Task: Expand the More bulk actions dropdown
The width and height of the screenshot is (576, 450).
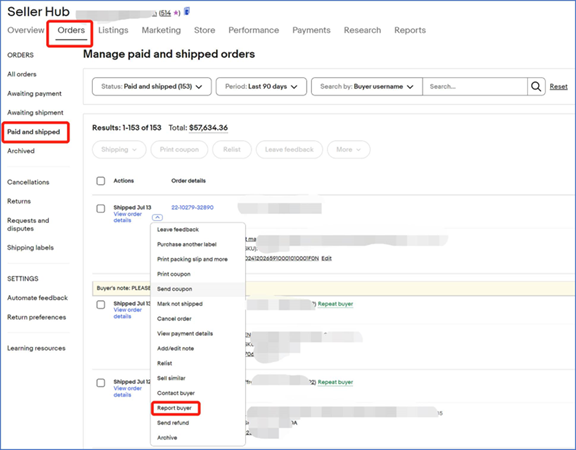Action: tap(349, 150)
